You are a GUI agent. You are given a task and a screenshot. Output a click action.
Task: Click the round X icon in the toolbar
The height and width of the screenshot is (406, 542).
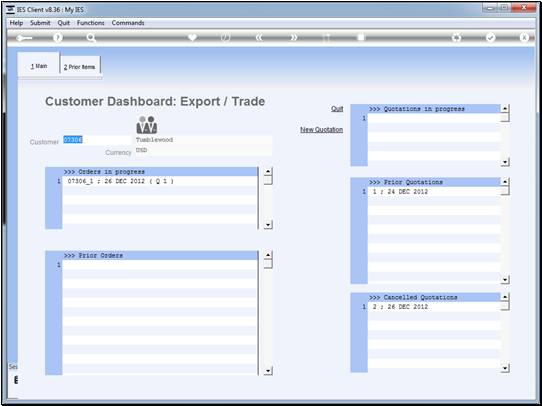tap(524, 38)
